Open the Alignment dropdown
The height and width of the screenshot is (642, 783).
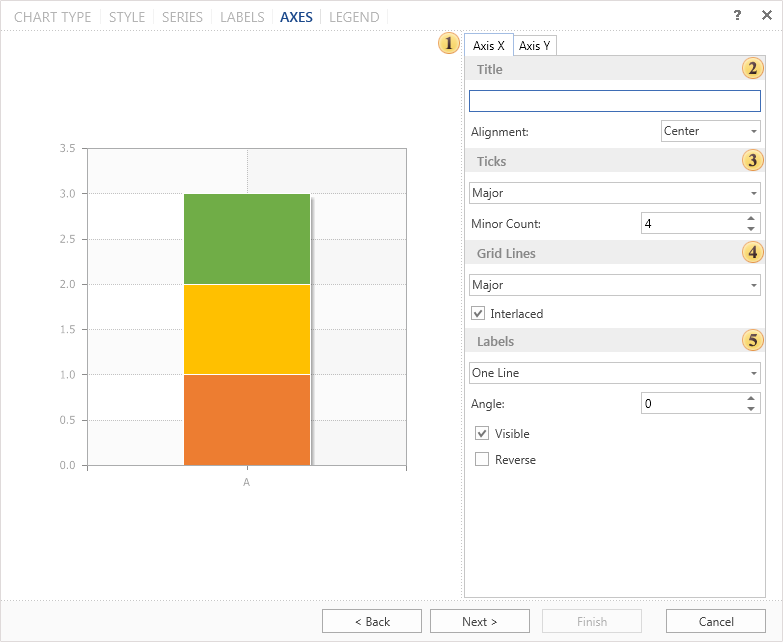point(711,131)
